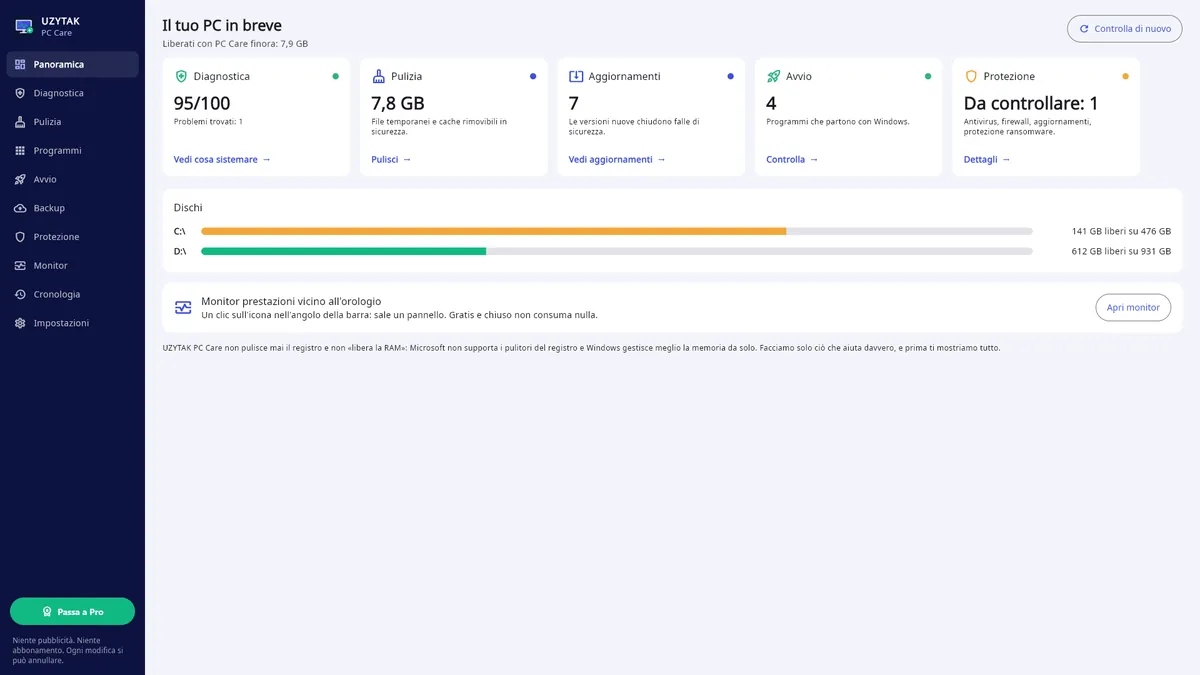Click the Liberati con PC Care finora text
Viewport: 1200px width, 675px height.
pyautogui.click(x=235, y=44)
